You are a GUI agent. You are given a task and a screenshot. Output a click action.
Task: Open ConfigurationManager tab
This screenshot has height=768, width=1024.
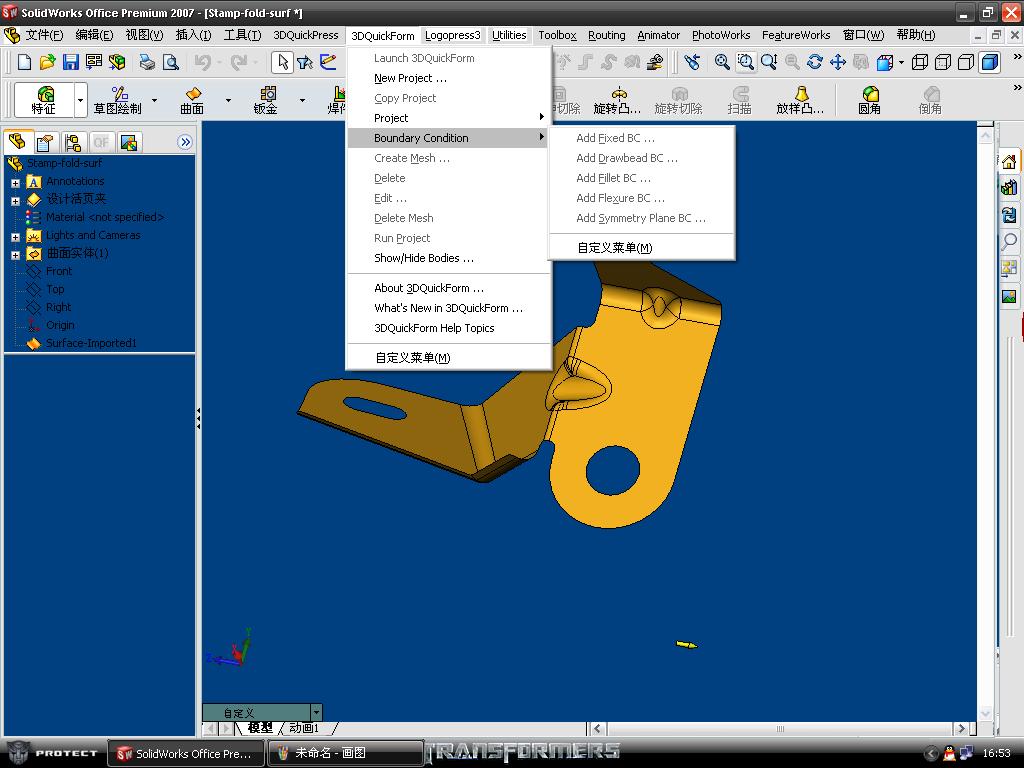[x=72, y=142]
